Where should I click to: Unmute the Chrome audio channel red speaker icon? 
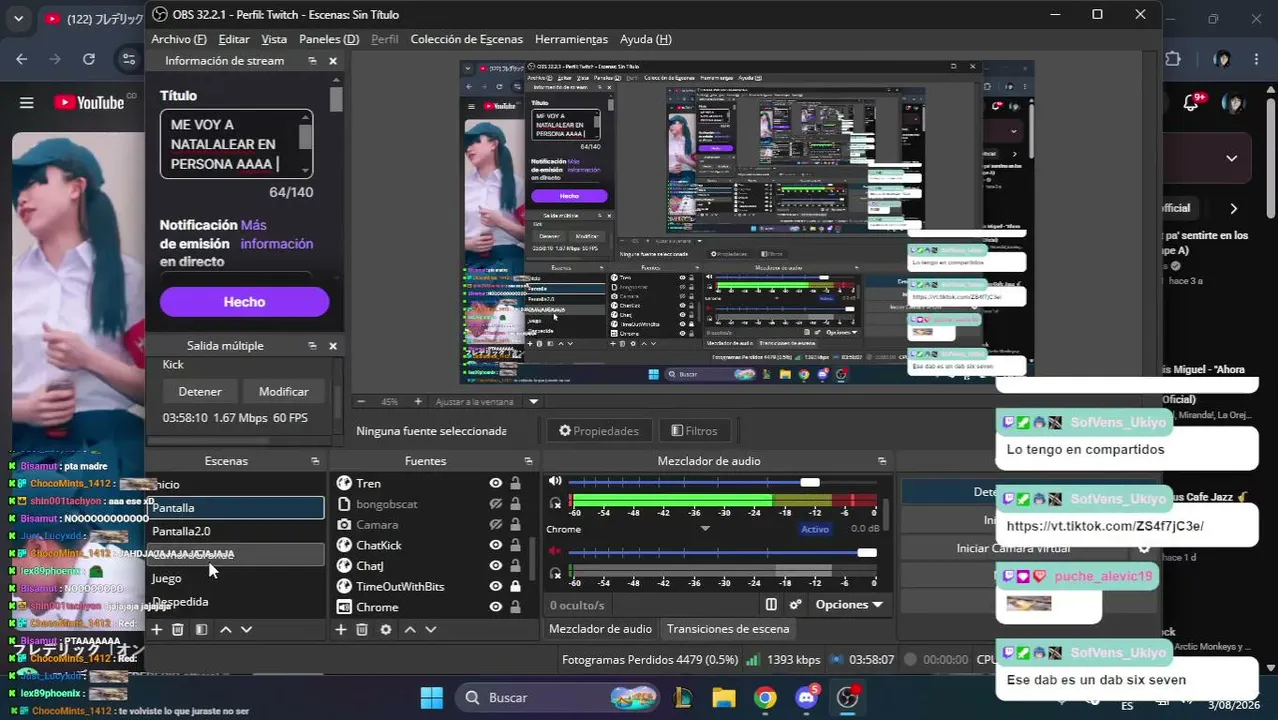tap(555, 552)
